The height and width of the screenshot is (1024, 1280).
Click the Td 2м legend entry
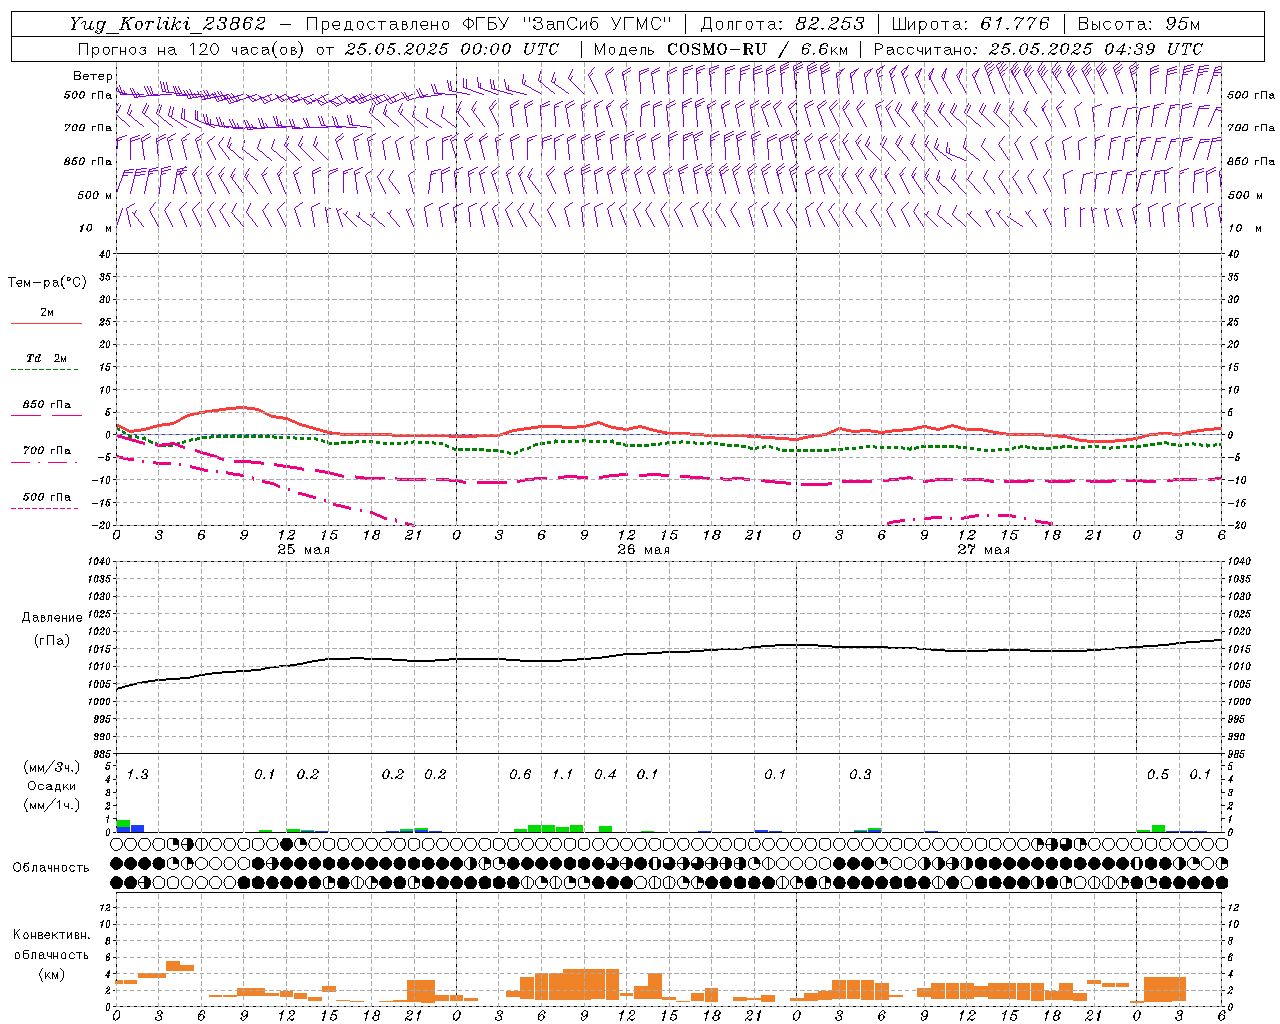point(46,358)
